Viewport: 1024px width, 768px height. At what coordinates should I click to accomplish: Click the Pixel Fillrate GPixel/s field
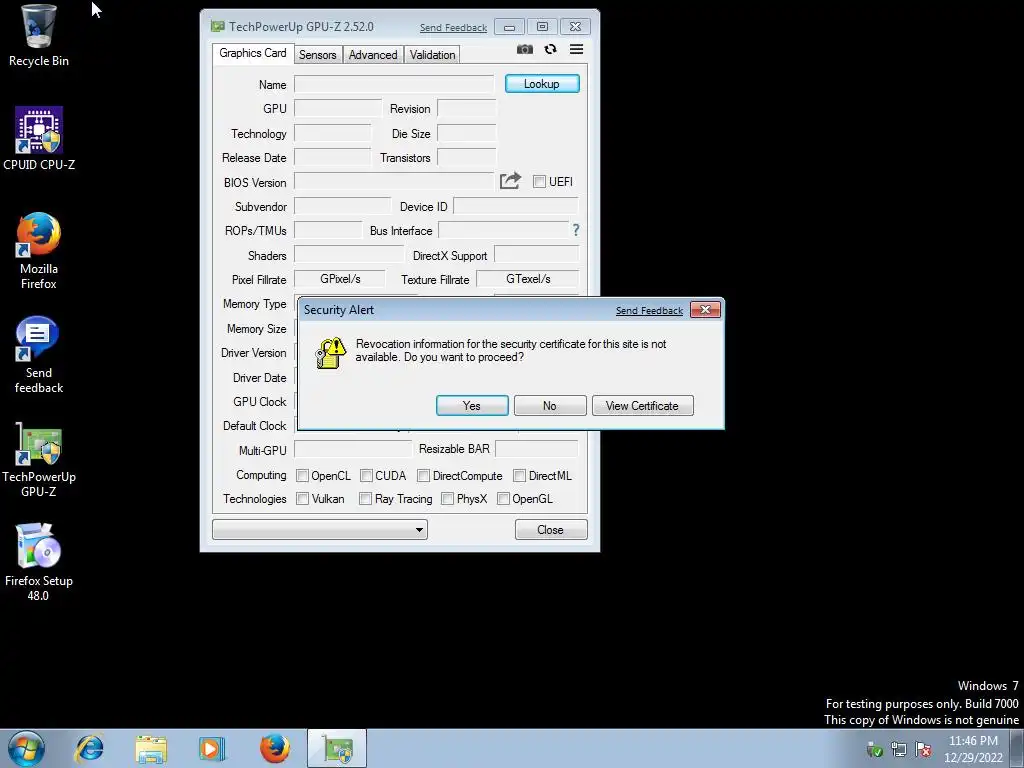click(x=340, y=279)
